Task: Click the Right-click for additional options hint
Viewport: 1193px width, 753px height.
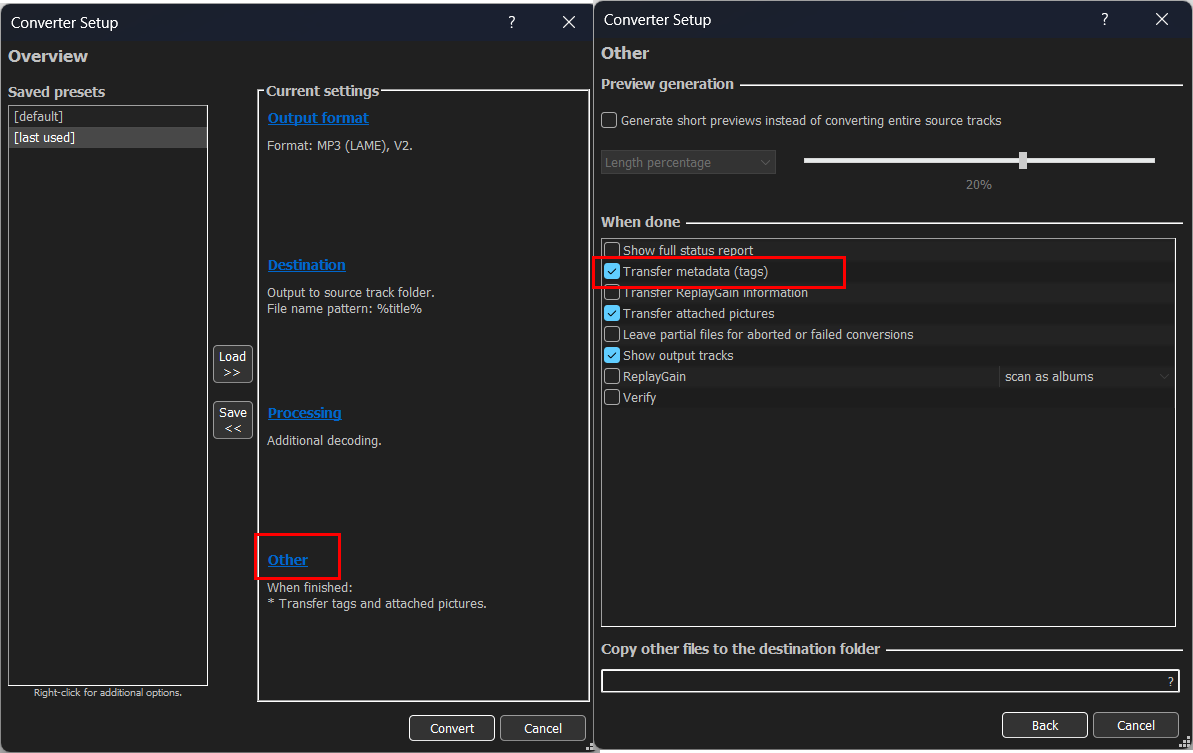Action: (108, 692)
